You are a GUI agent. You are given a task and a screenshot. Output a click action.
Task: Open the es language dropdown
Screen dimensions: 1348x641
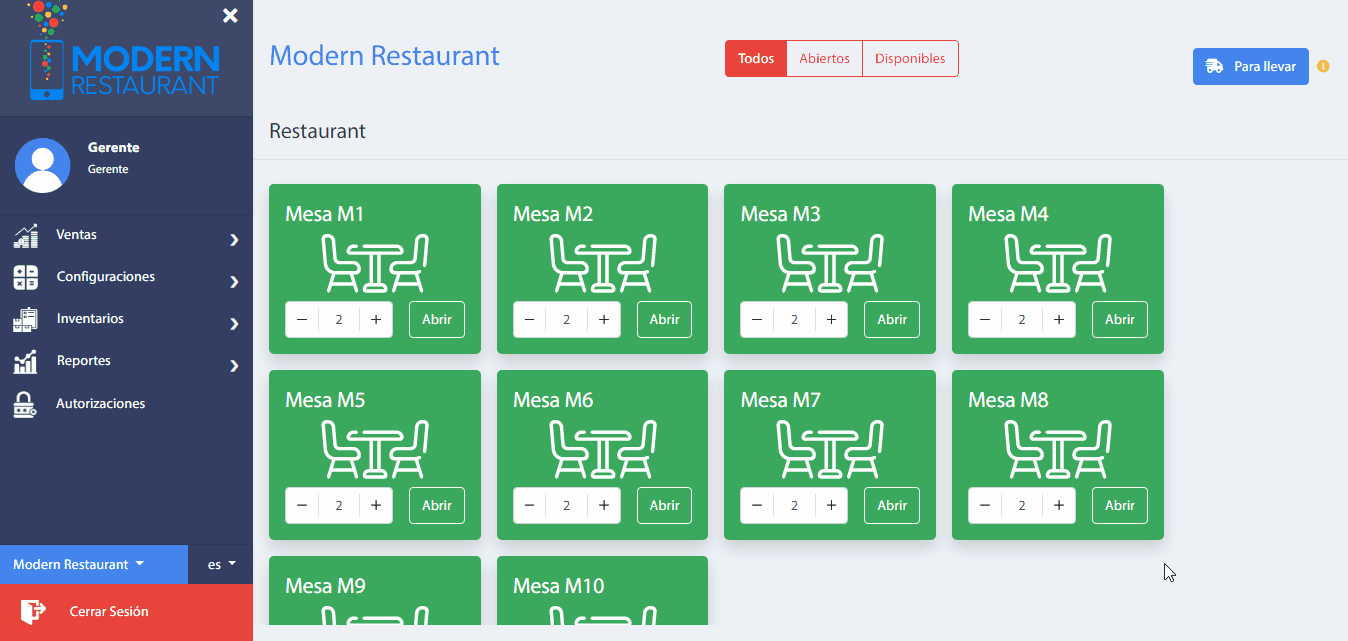[221, 564]
